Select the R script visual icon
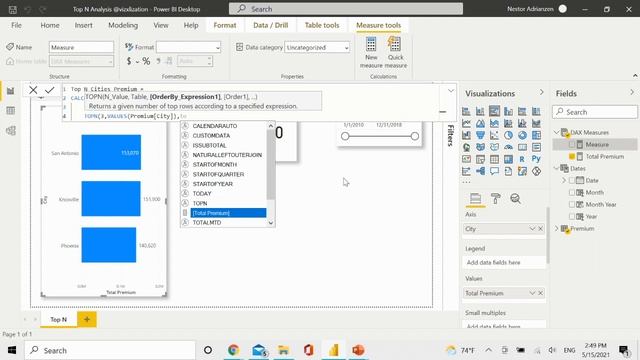Viewport: 640px width, 360px height. pyautogui.click(x=522, y=159)
